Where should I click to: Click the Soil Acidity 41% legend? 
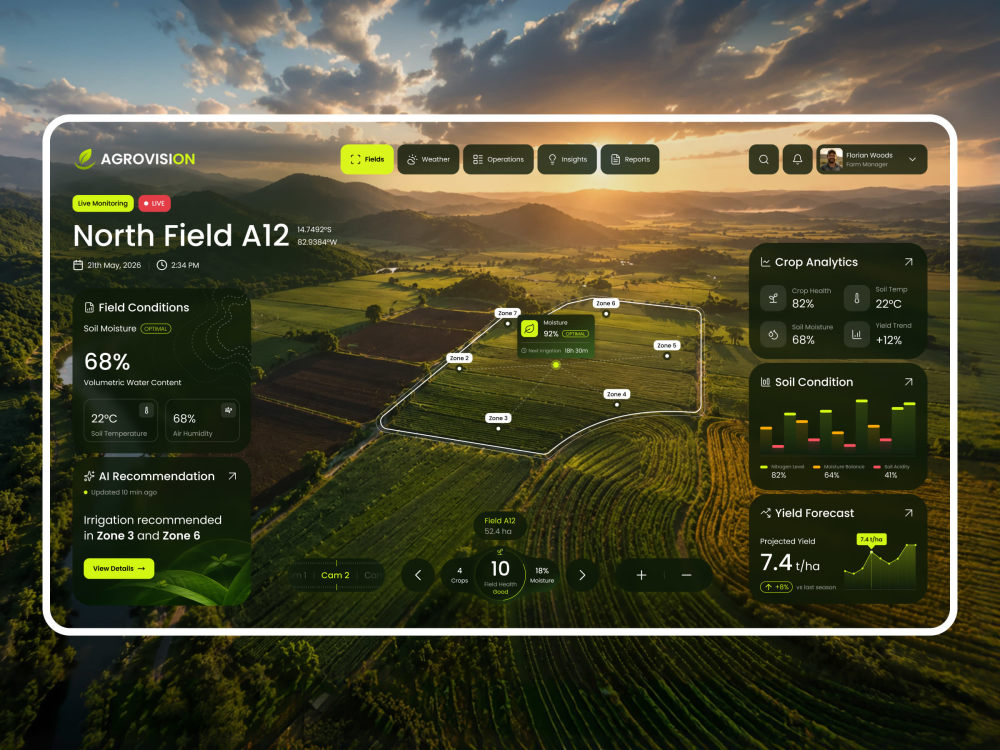892,471
